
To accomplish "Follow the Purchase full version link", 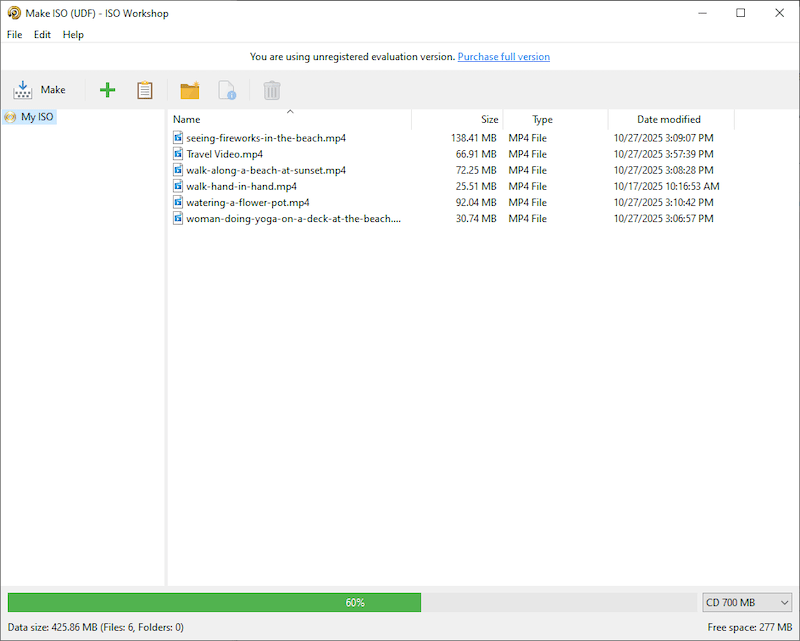I will tap(503, 57).
